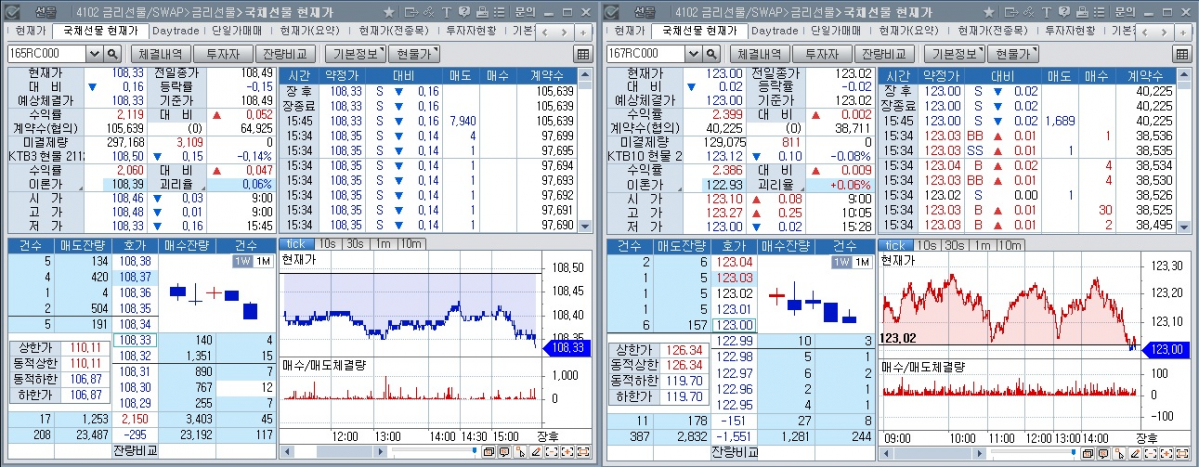Open help question icon in 165RC000 window
Viewport: 1199px width, 467px height.
(x=464, y=12)
